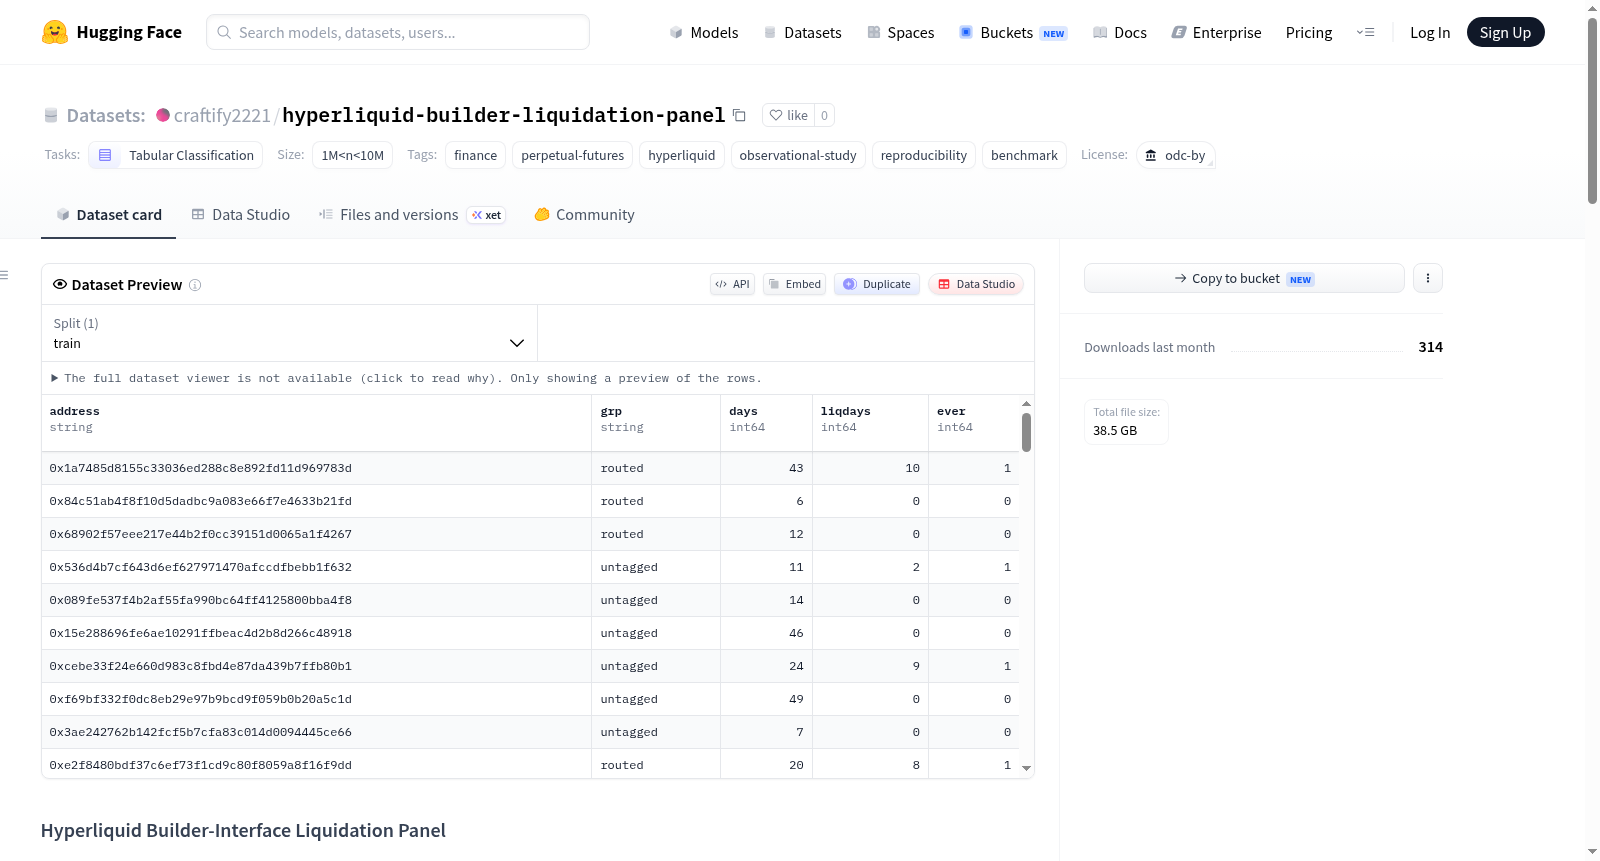Open the Dataset card tab

[x=108, y=215]
